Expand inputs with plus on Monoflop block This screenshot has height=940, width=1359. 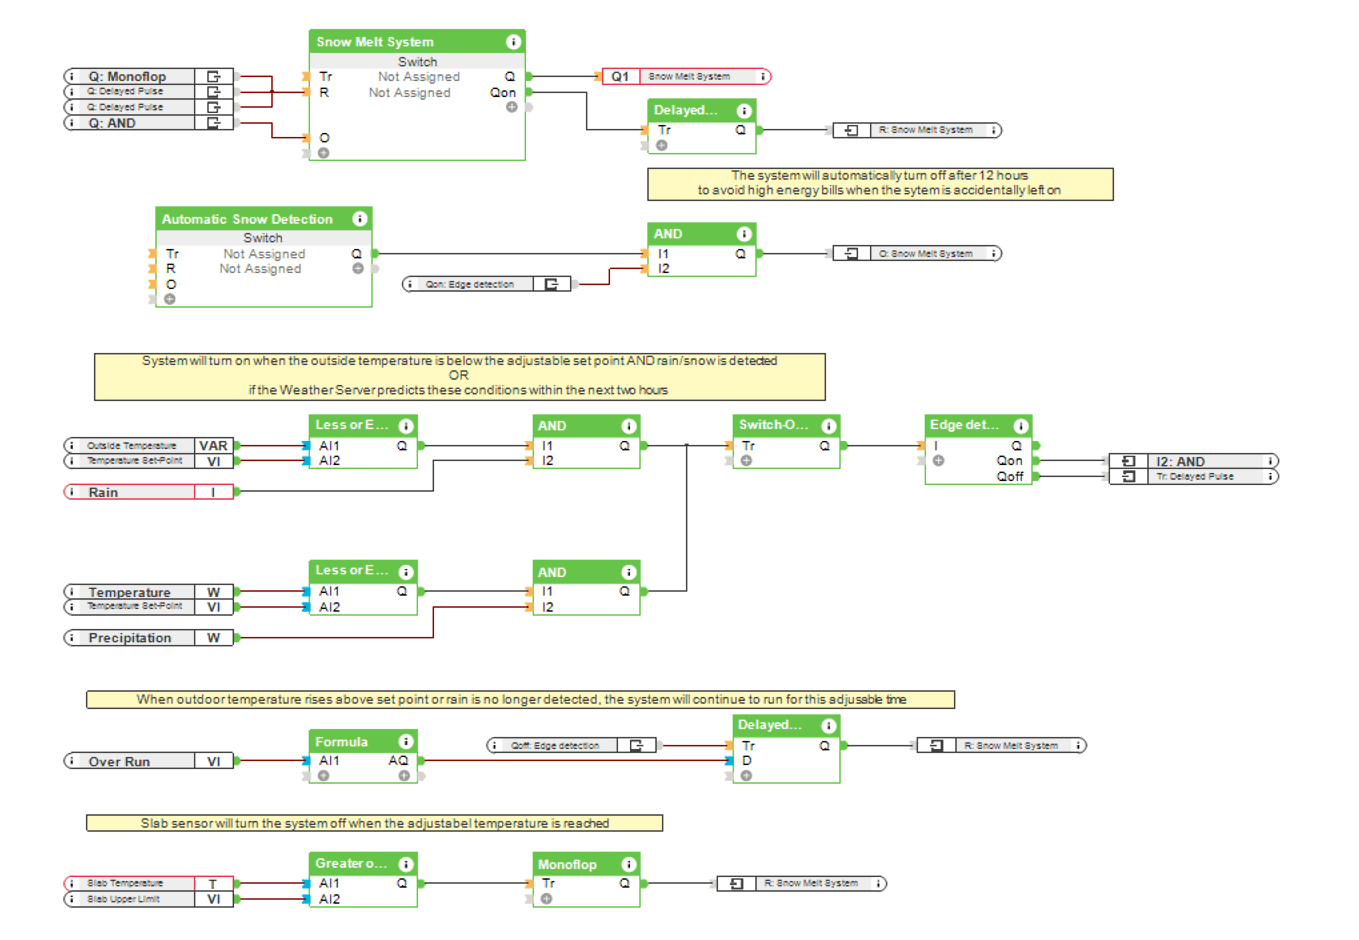(x=546, y=899)
